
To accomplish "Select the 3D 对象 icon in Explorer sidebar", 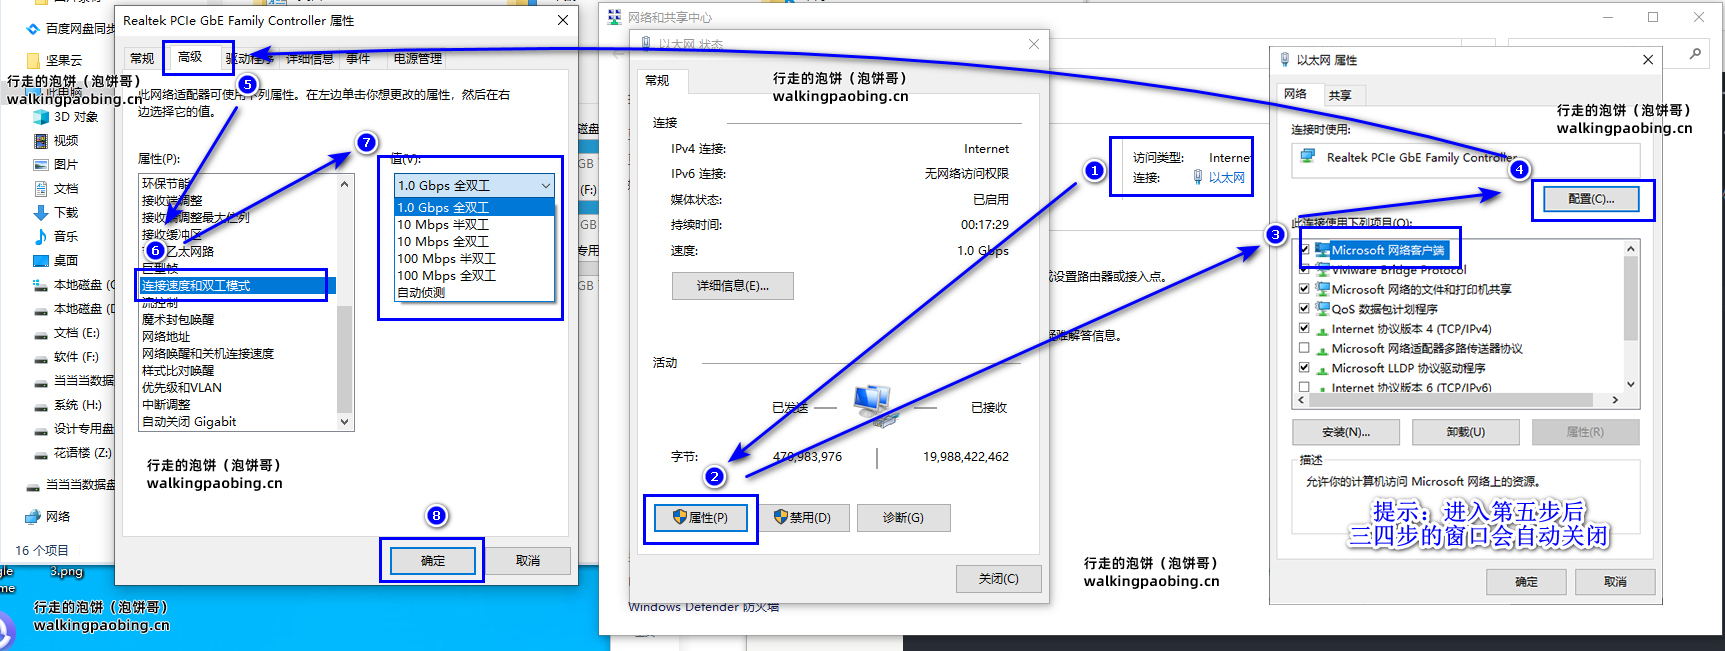I will (41, 116).
